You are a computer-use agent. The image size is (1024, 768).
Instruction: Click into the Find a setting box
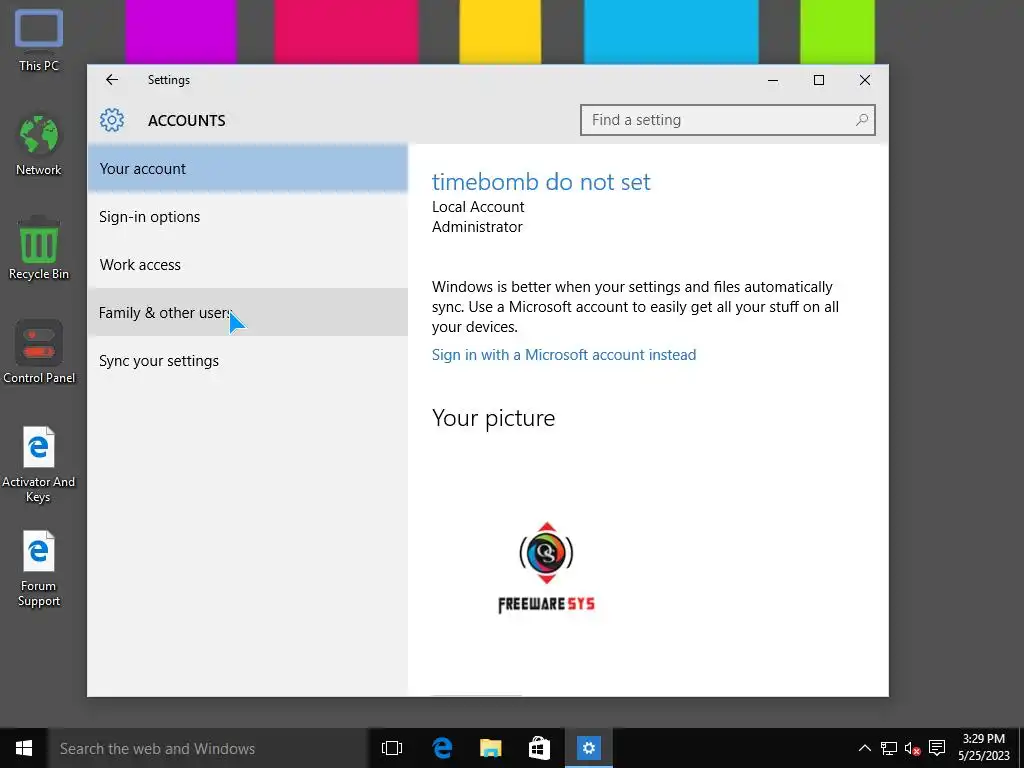pyautogui.click(x=728, y=120)
